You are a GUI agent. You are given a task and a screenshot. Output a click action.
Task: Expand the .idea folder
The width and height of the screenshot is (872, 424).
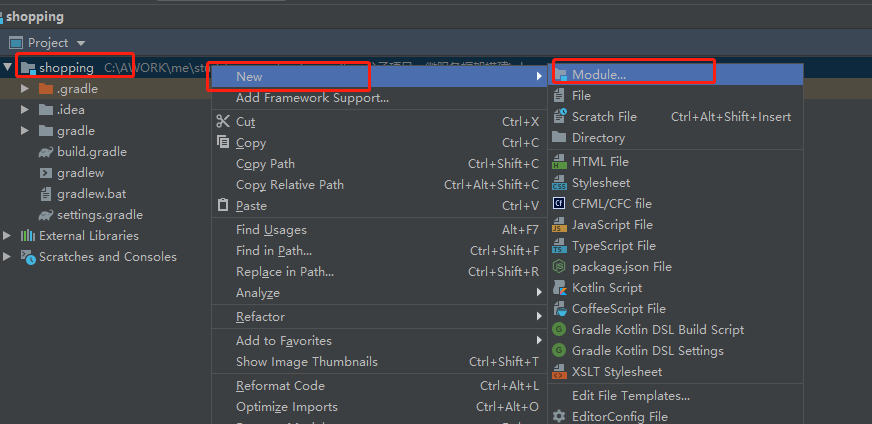tap(24, 110)
